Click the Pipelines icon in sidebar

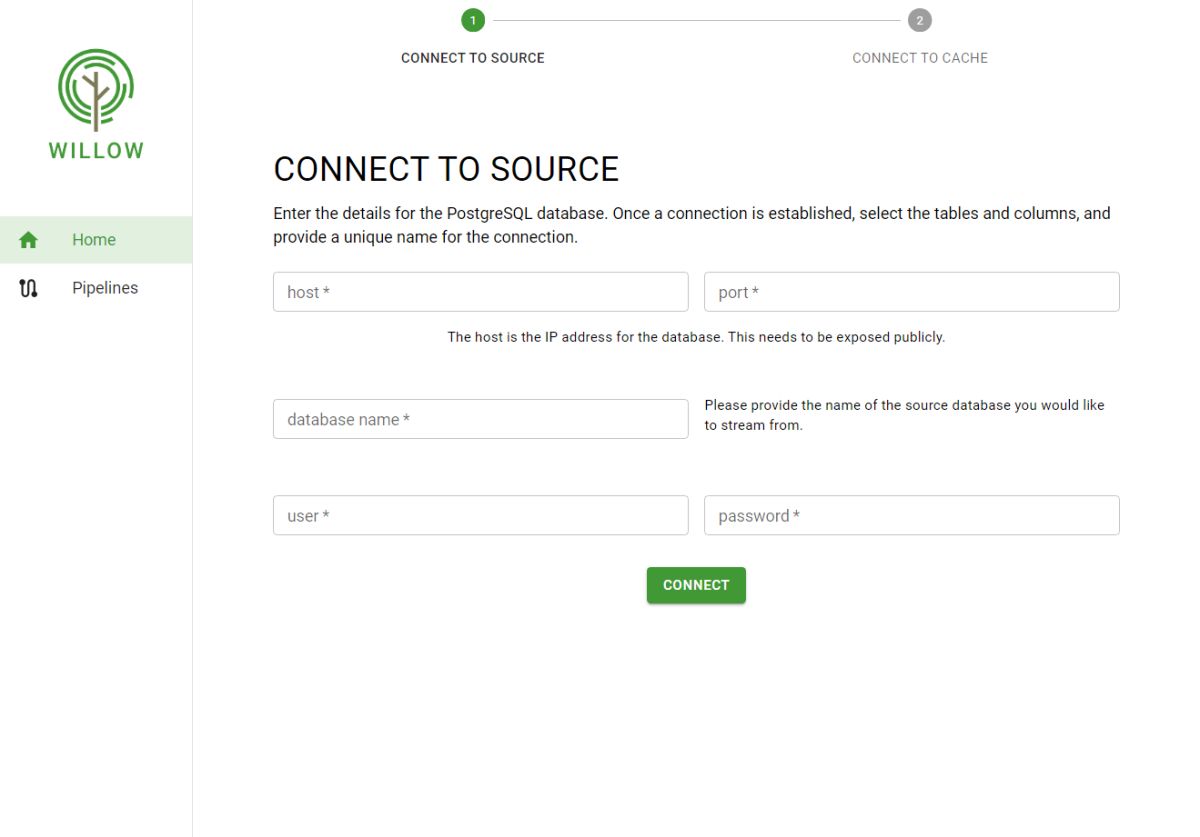pyautogui.click(x=29, y=288)
